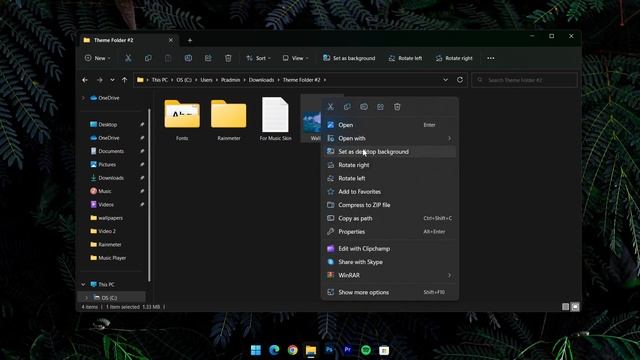This screenshot has width=640, height=360.
Task: Choose Open in context menu
Action: (x=390, y=125)
